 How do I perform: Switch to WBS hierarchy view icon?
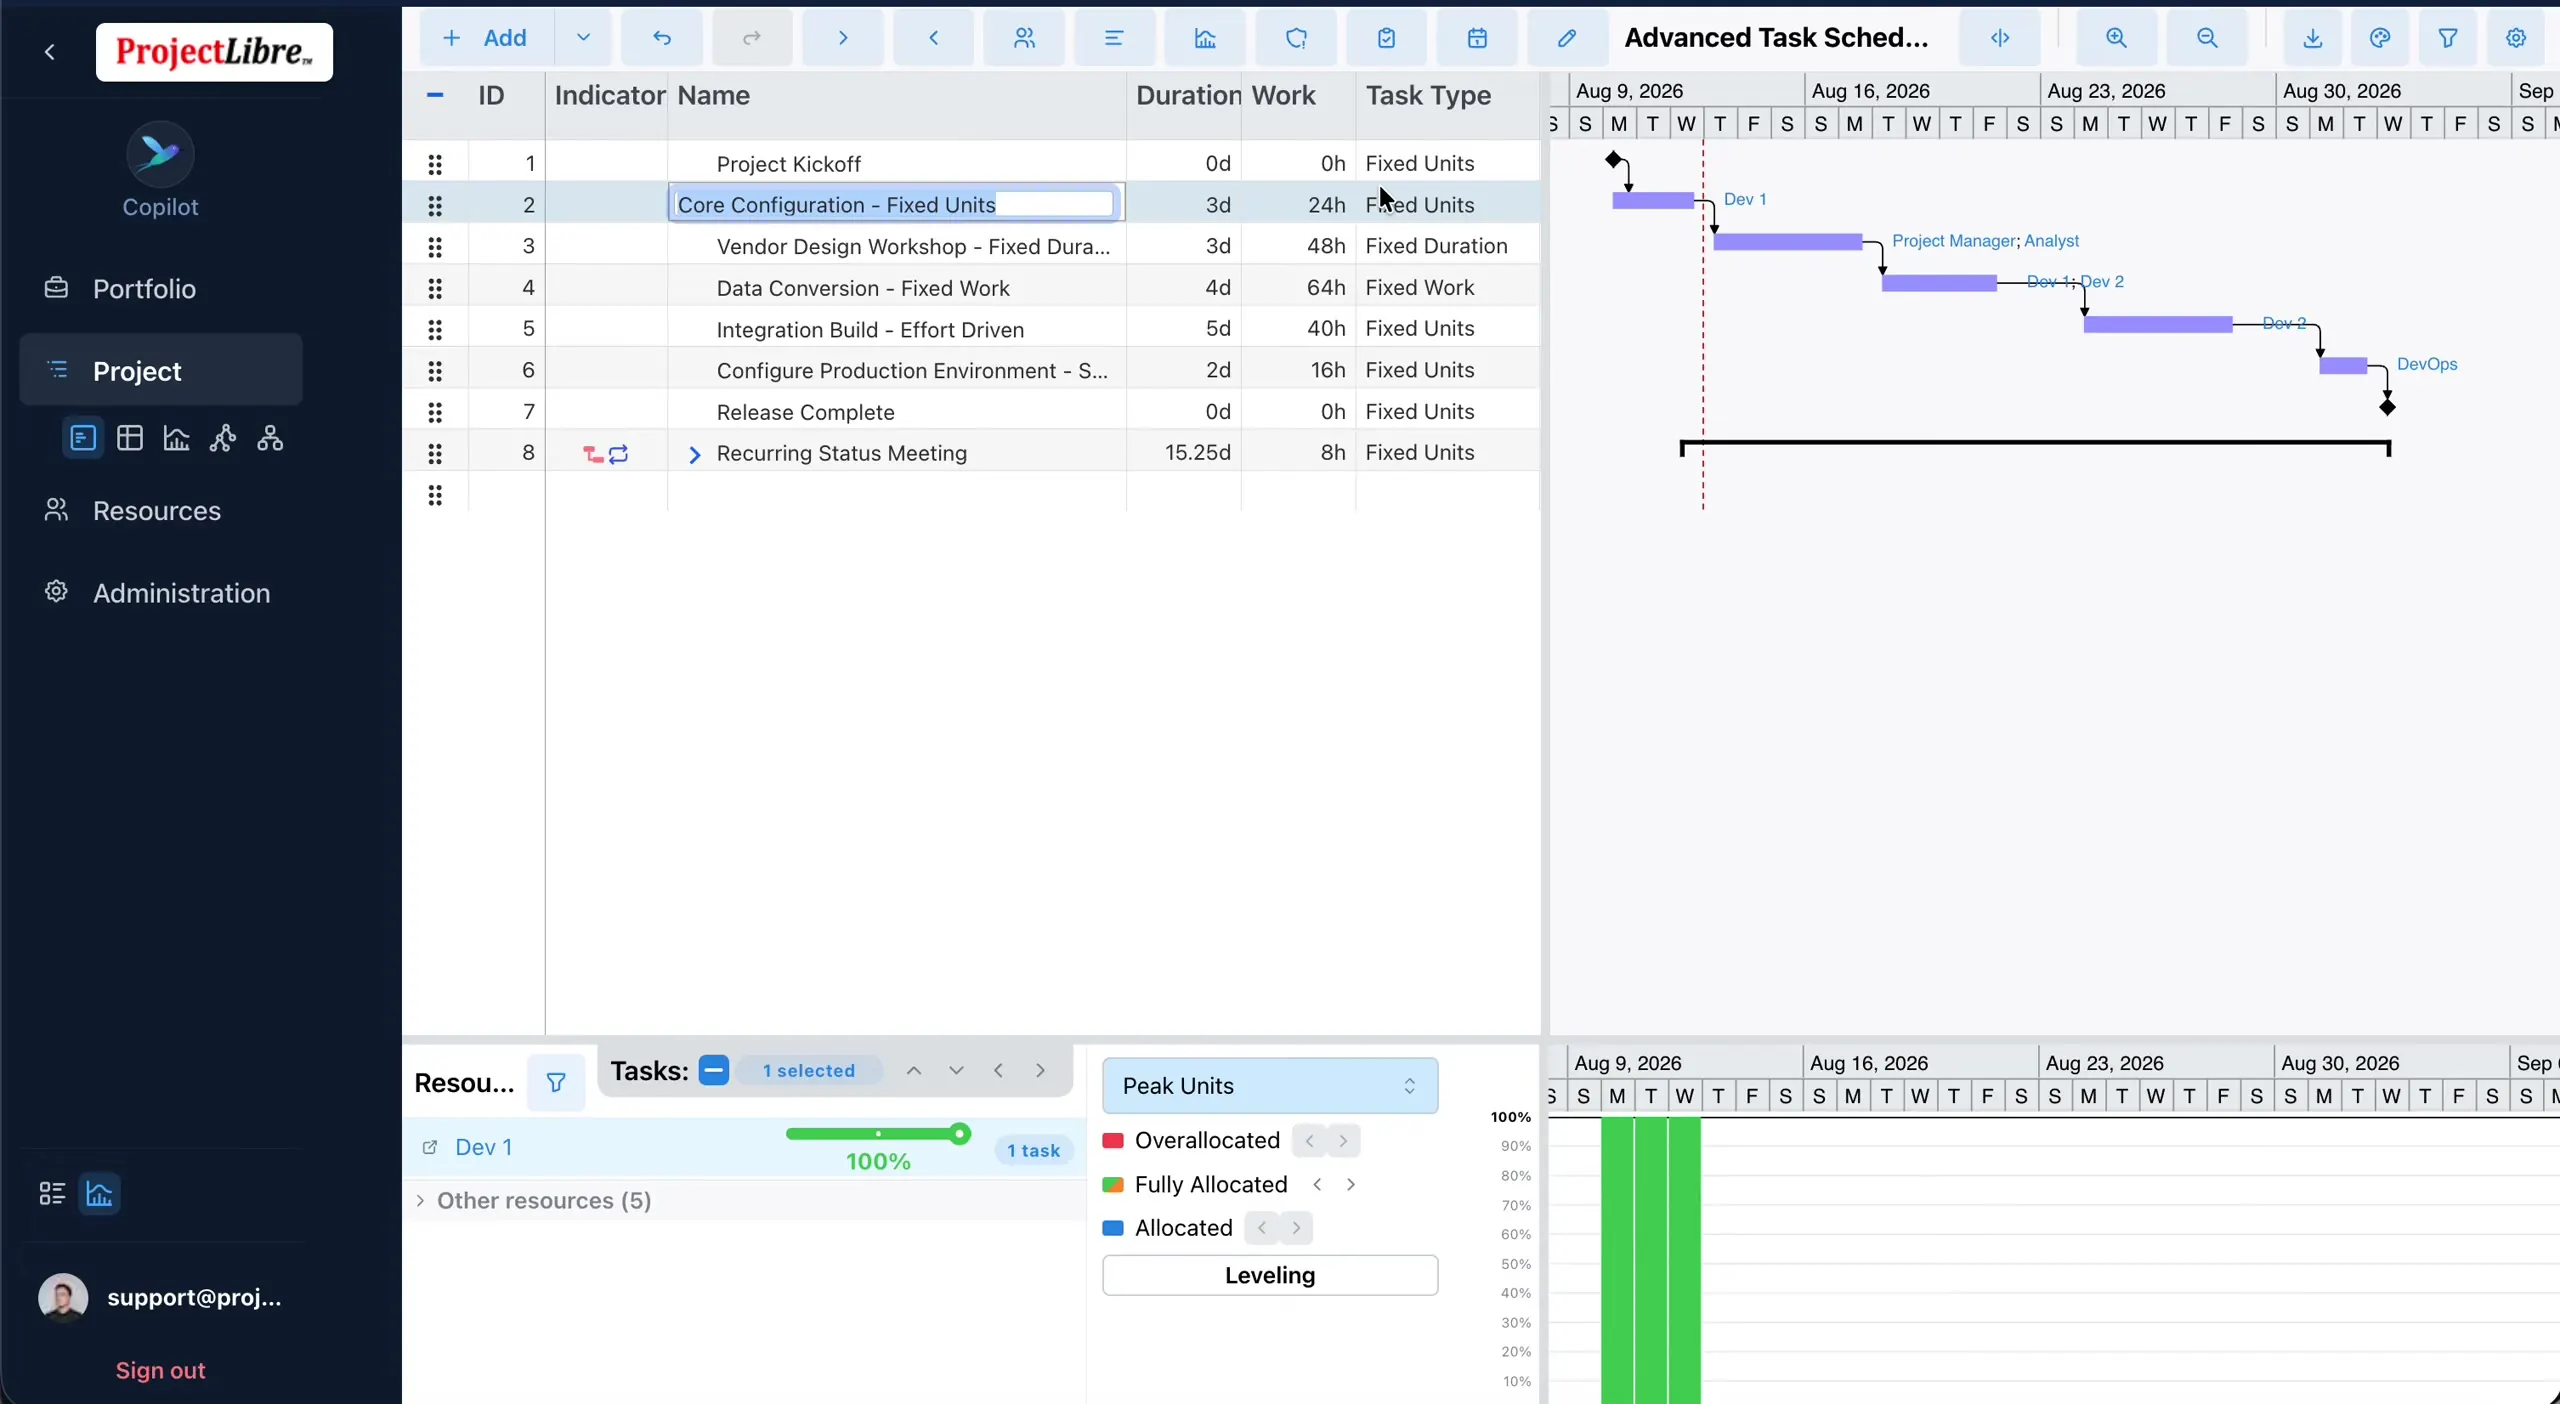(x=270, y=438)
